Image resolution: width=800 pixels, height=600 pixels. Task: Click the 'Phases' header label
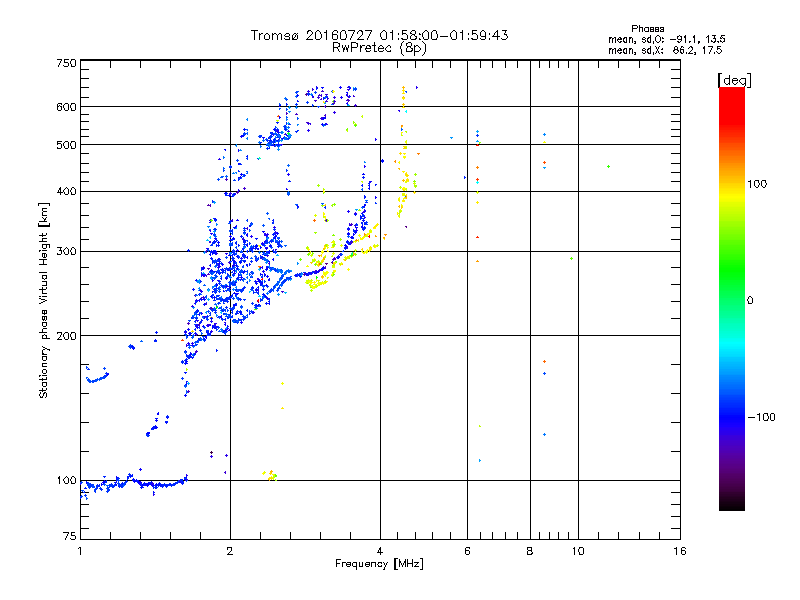pyautogui.click(x=647, y=29)
